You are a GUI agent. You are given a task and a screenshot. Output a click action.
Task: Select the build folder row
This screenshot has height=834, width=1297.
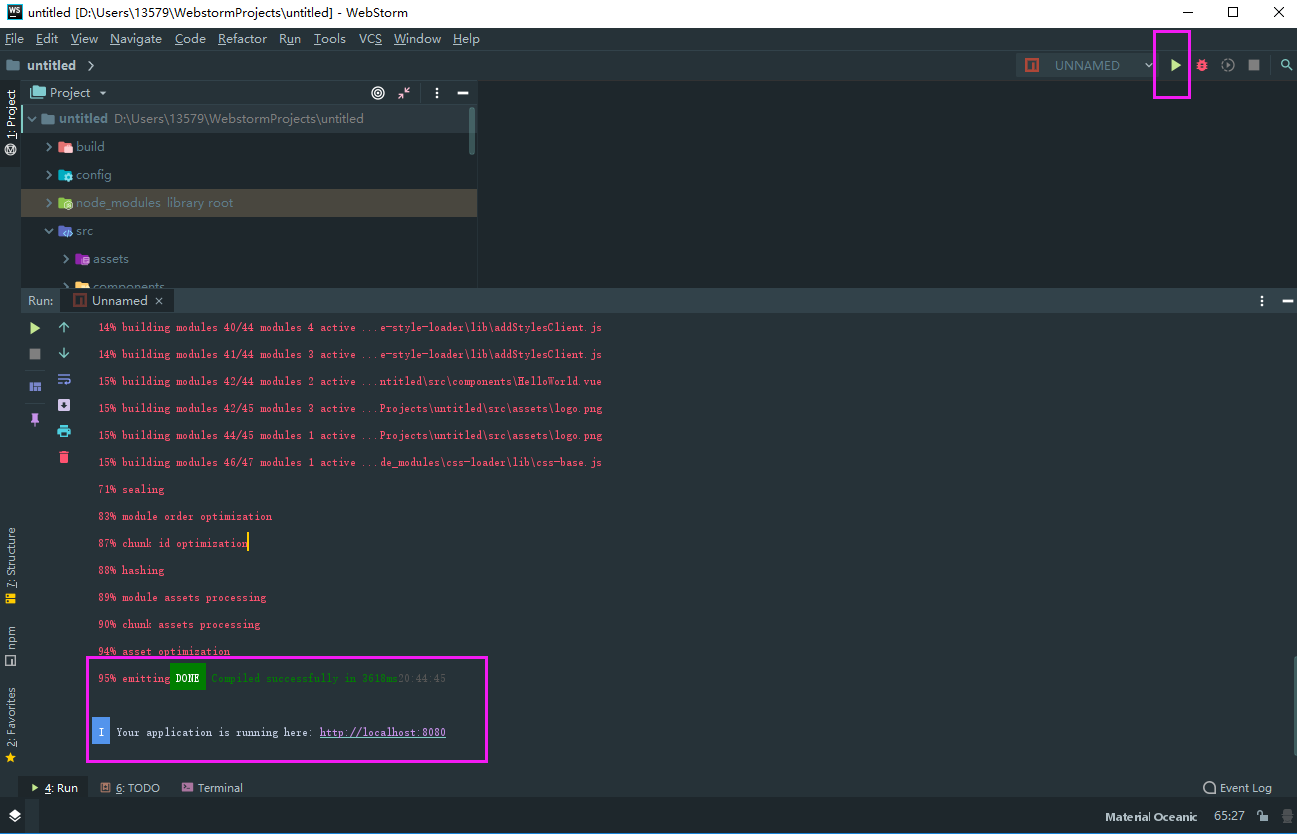(249, 147)
